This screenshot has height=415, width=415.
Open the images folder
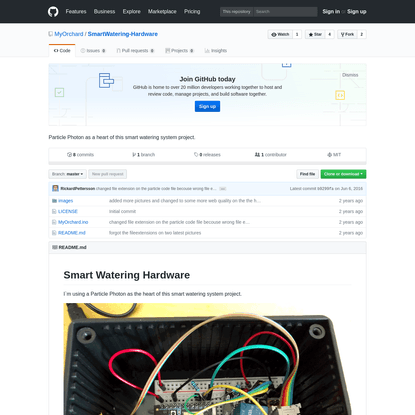pos(65,201)
